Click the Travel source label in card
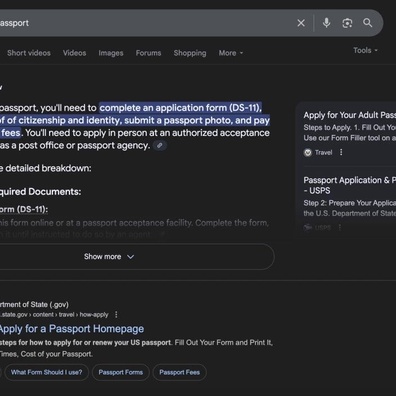This screenshot has width=396, height=396. pyautogui.click(x=323, y=153)
